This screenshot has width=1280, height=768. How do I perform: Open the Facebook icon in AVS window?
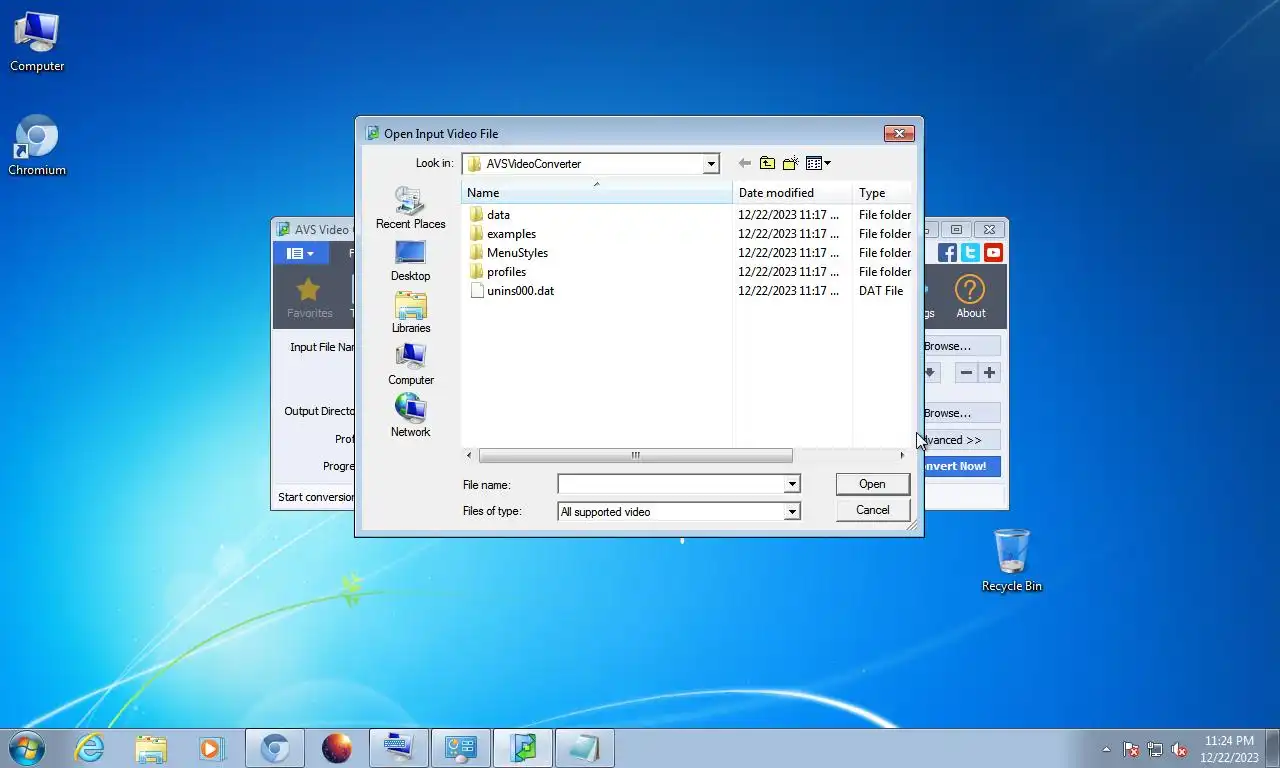947,253
